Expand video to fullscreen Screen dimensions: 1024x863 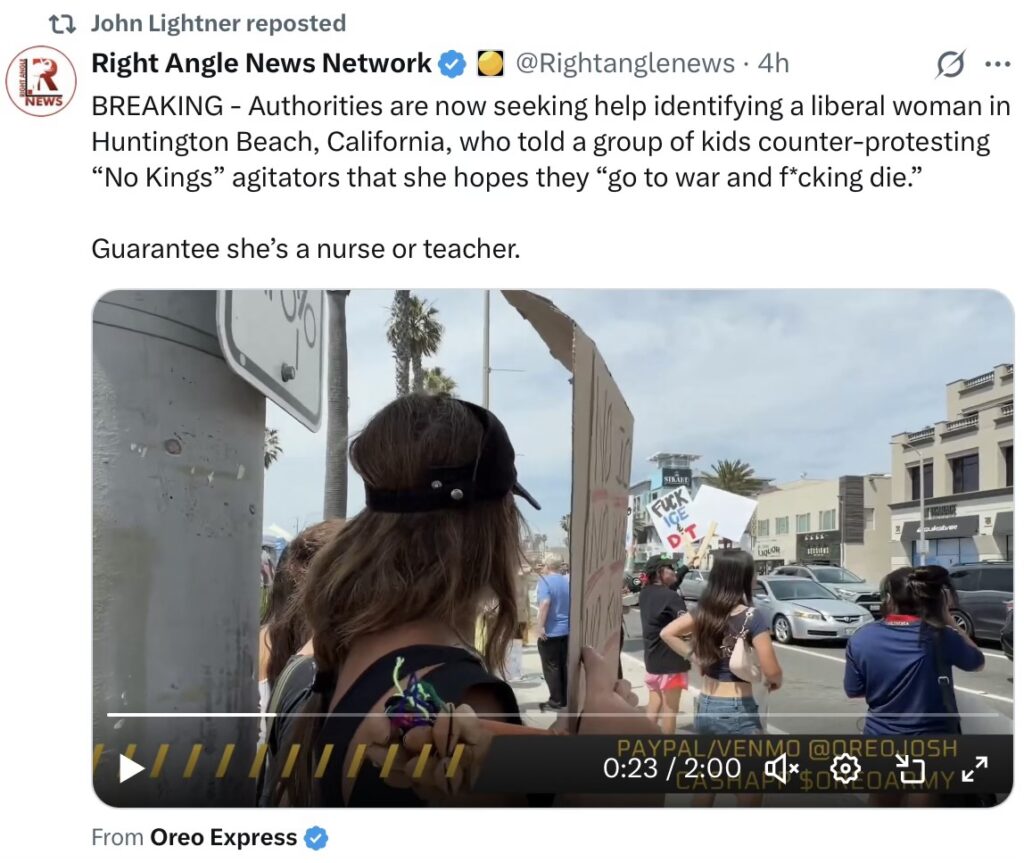tap(974, 768)
